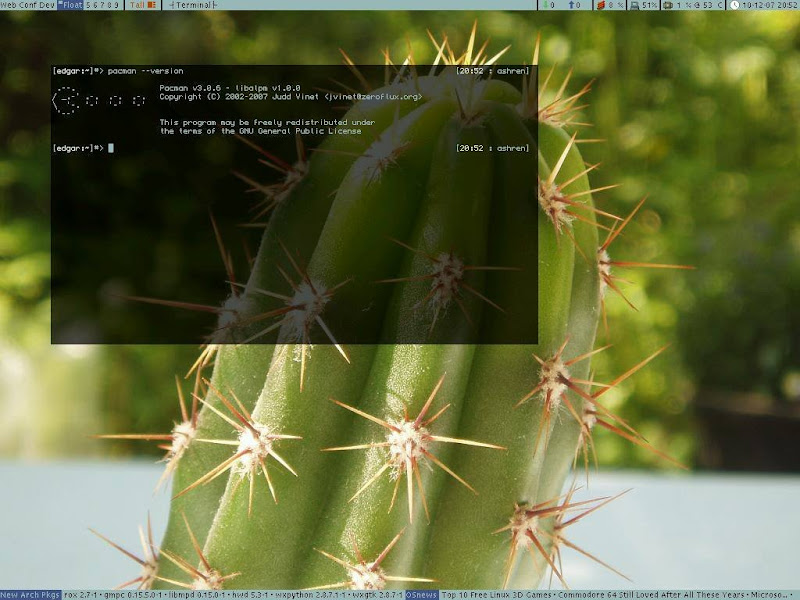The height and width of the screenshot is (600, 800).
Task: Click the 'wxgtk 2.8.7-1' package entry
Action: [378, 595]
